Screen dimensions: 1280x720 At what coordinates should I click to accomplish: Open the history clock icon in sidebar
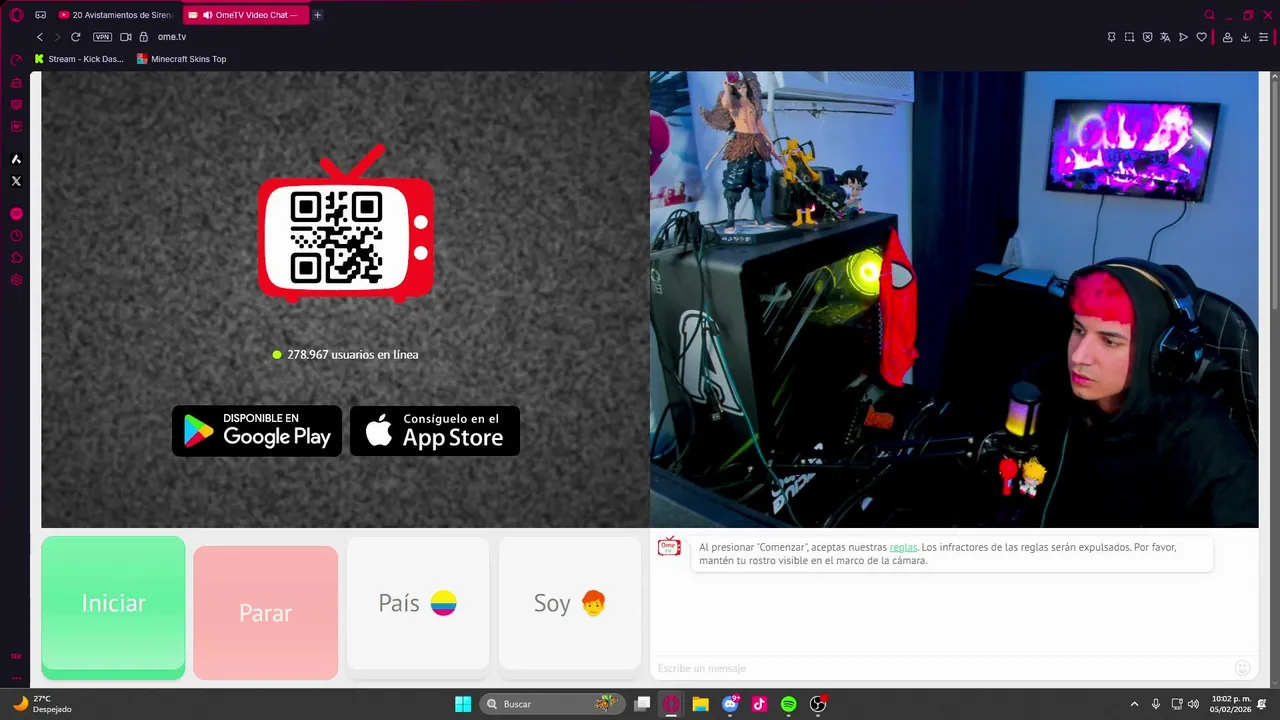[x=16, y=236]
